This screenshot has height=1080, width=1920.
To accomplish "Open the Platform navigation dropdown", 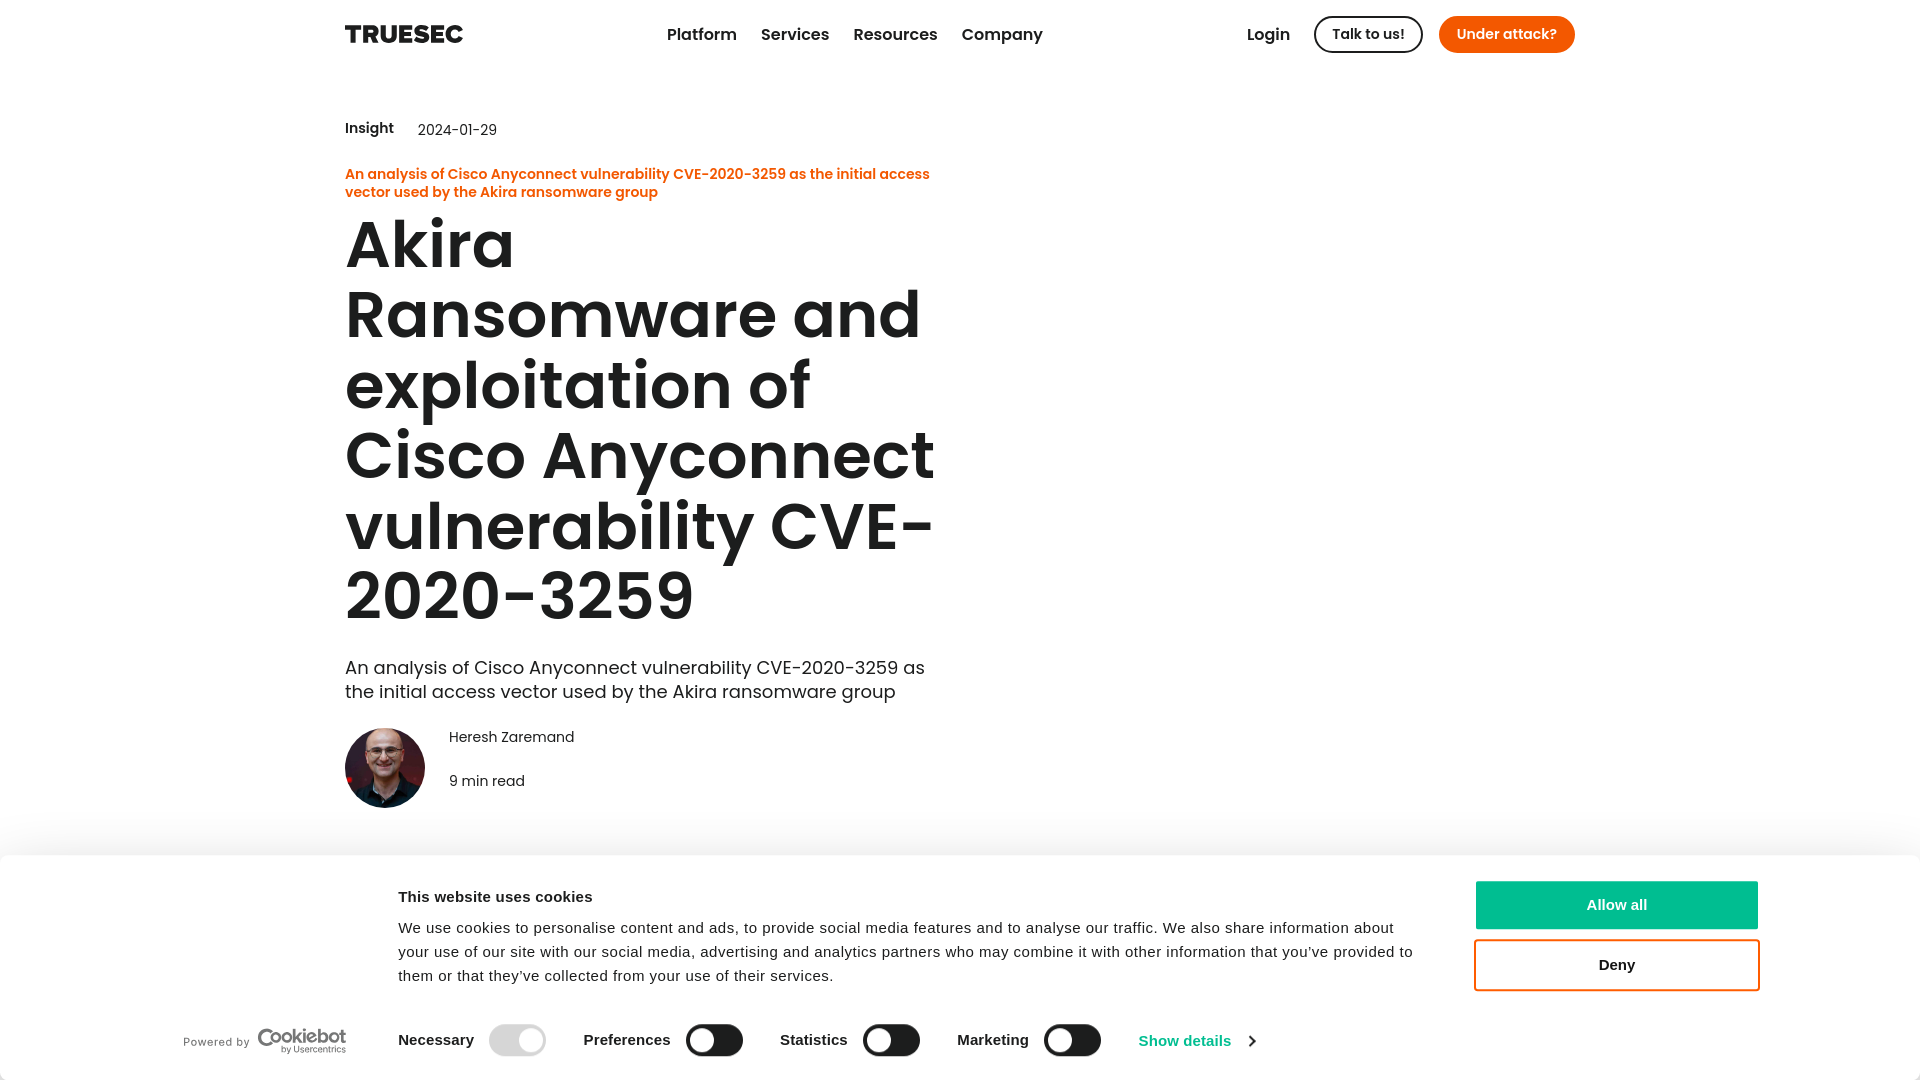I will (702, 34).
